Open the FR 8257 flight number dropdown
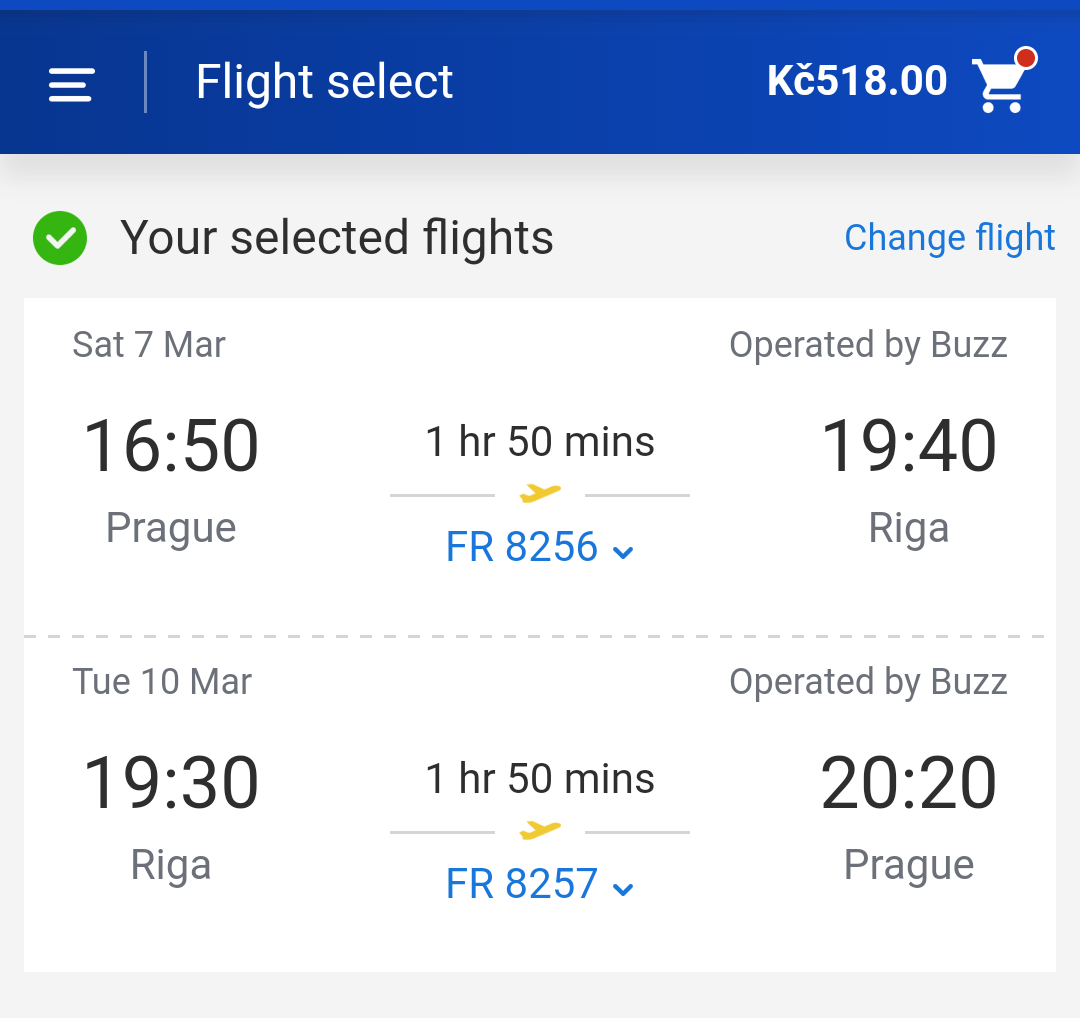This screenshot has width=1080, height=1018. coord(539,884)
